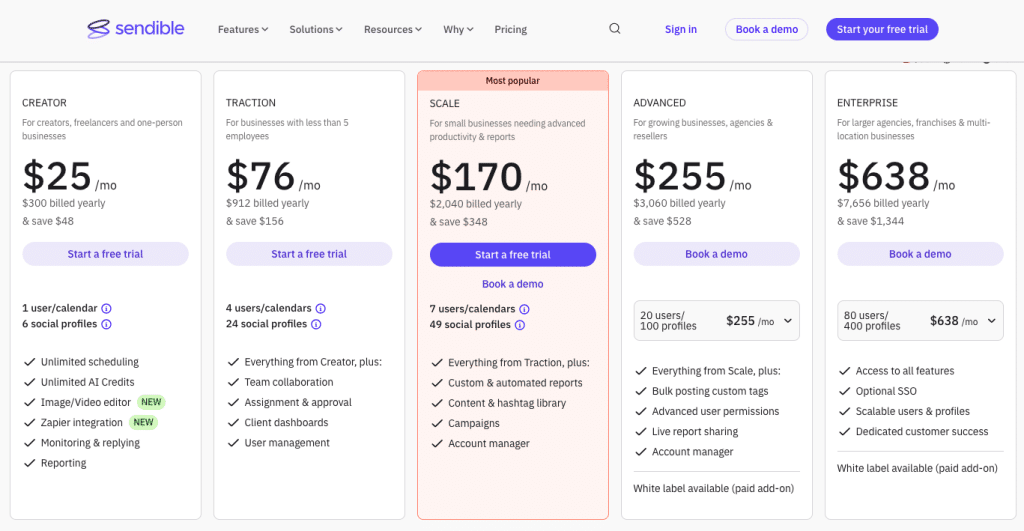1024x531 pixels.
Task: Click 'Reporting' feature in Creator plan
Action: pos(63,463)
